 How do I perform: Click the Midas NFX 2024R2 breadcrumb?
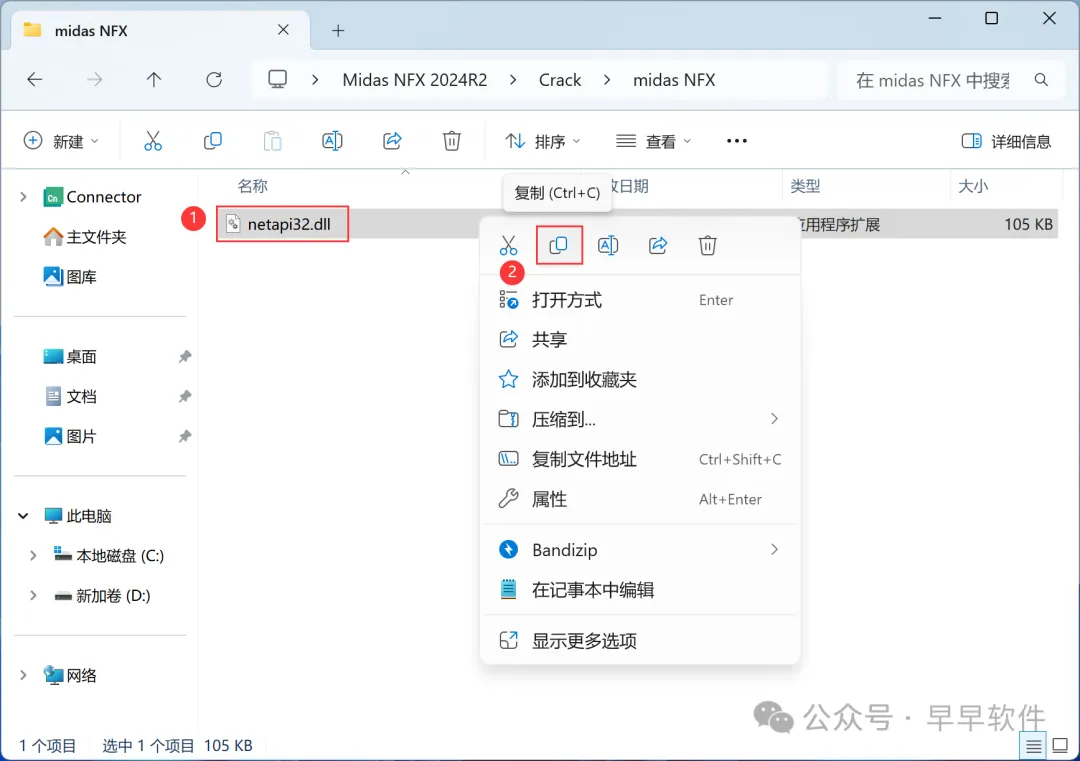(x=415, y=80)
